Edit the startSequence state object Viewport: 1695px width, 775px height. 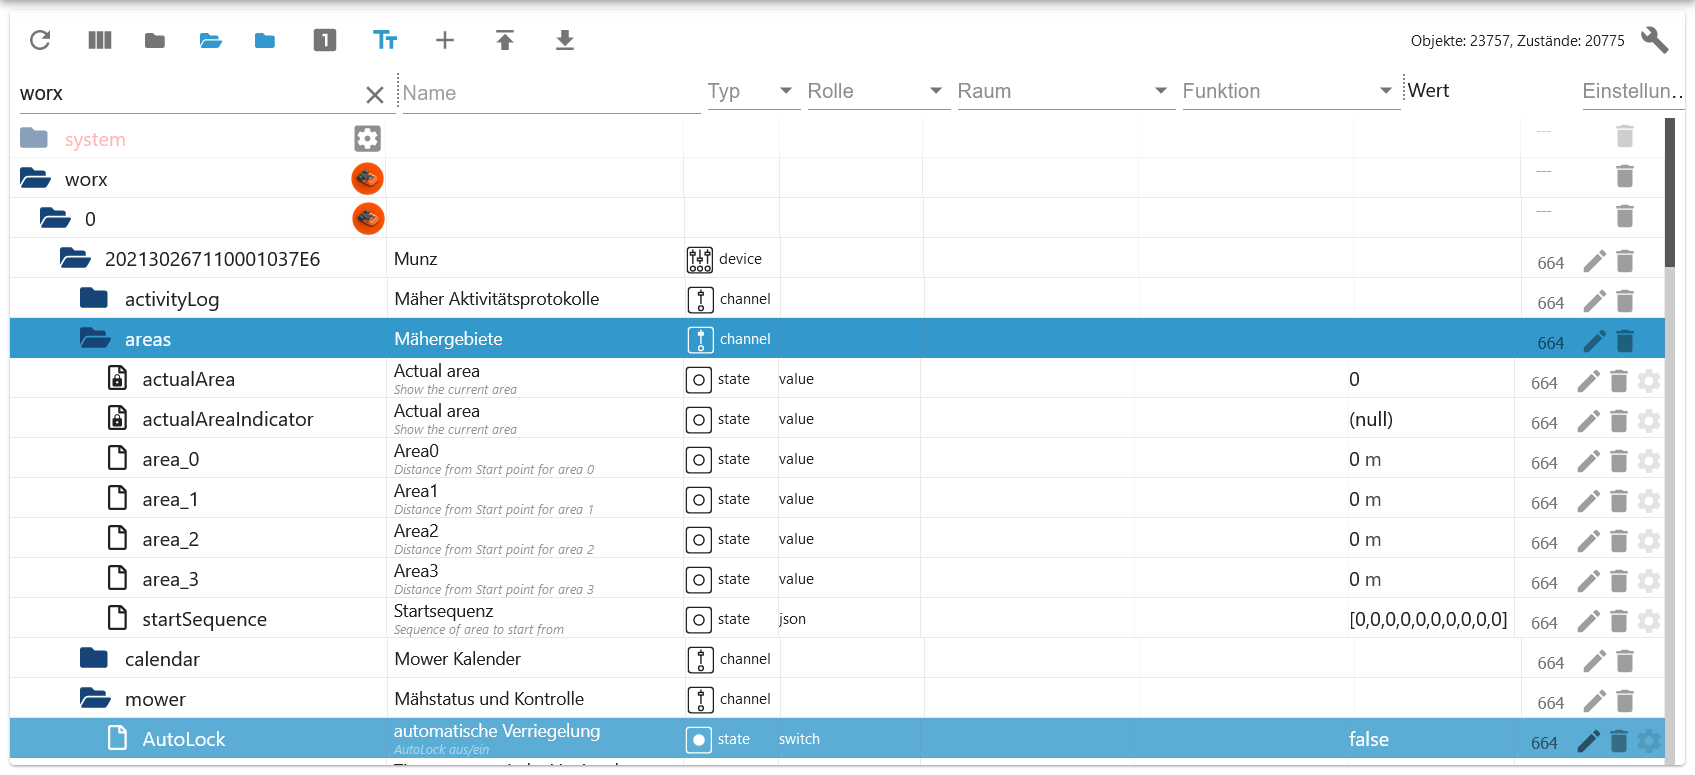point(1589,622)
